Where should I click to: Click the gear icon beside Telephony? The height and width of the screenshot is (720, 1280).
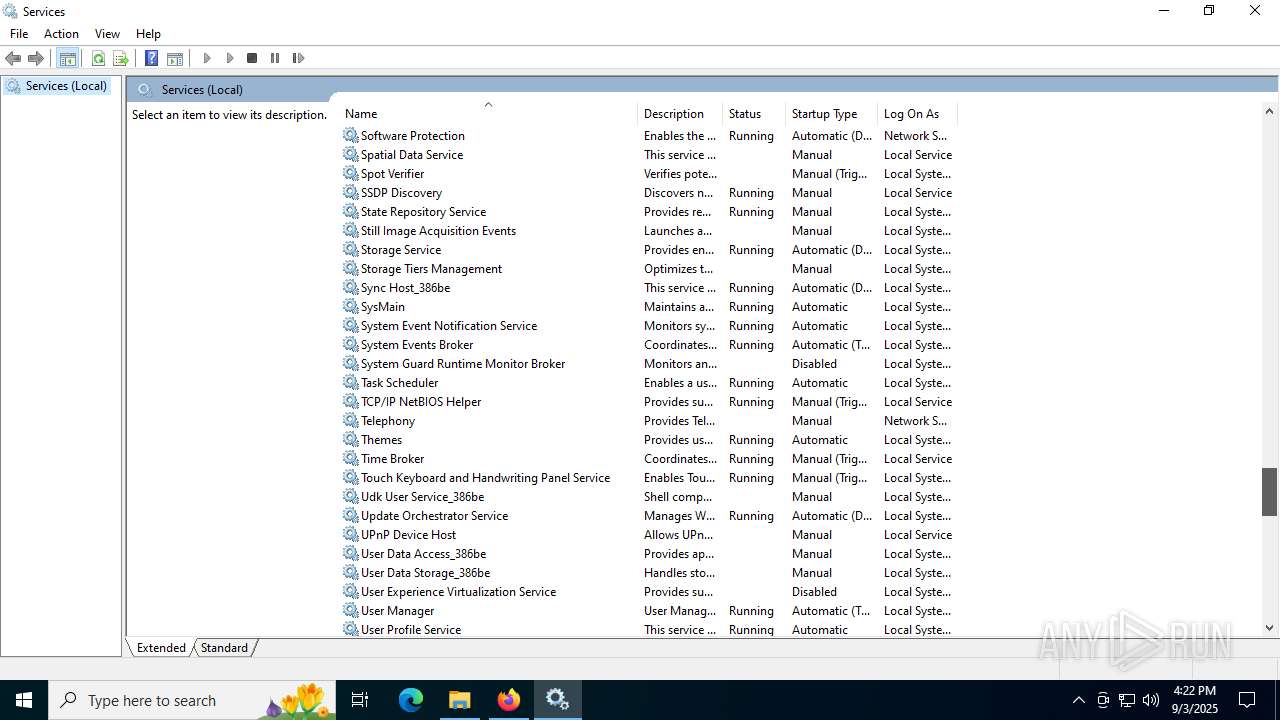pos(350,421)
